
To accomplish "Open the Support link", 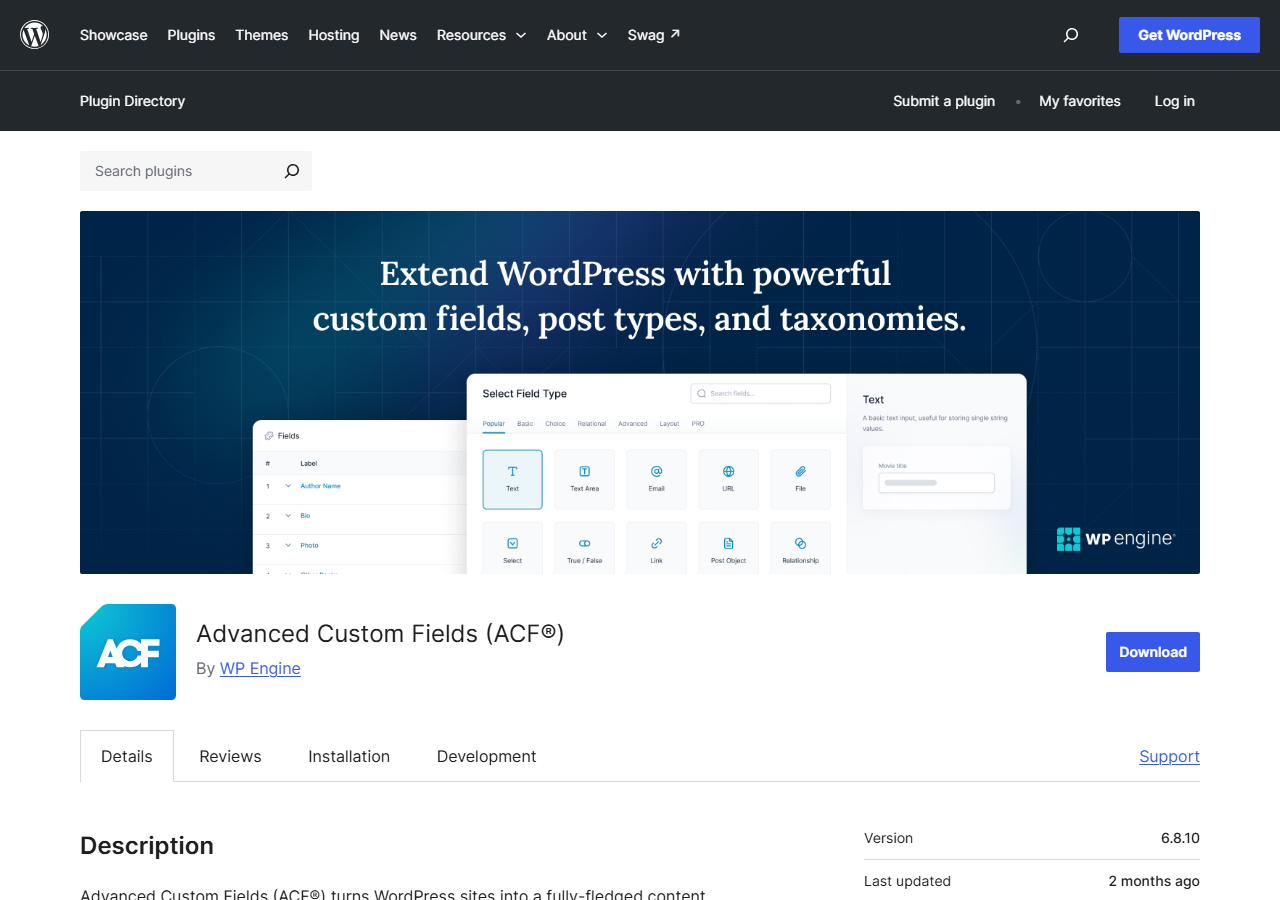I will click(1170, 756).
